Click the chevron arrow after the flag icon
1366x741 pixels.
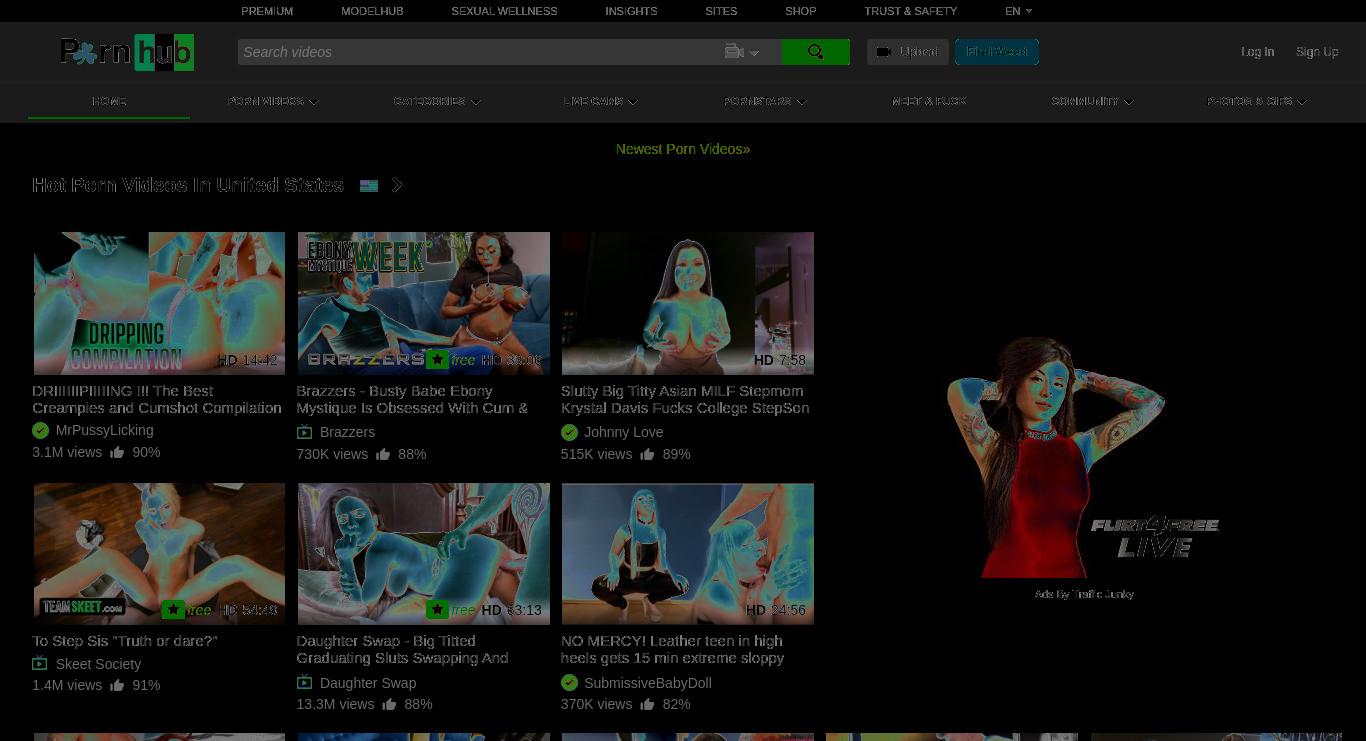398,185
